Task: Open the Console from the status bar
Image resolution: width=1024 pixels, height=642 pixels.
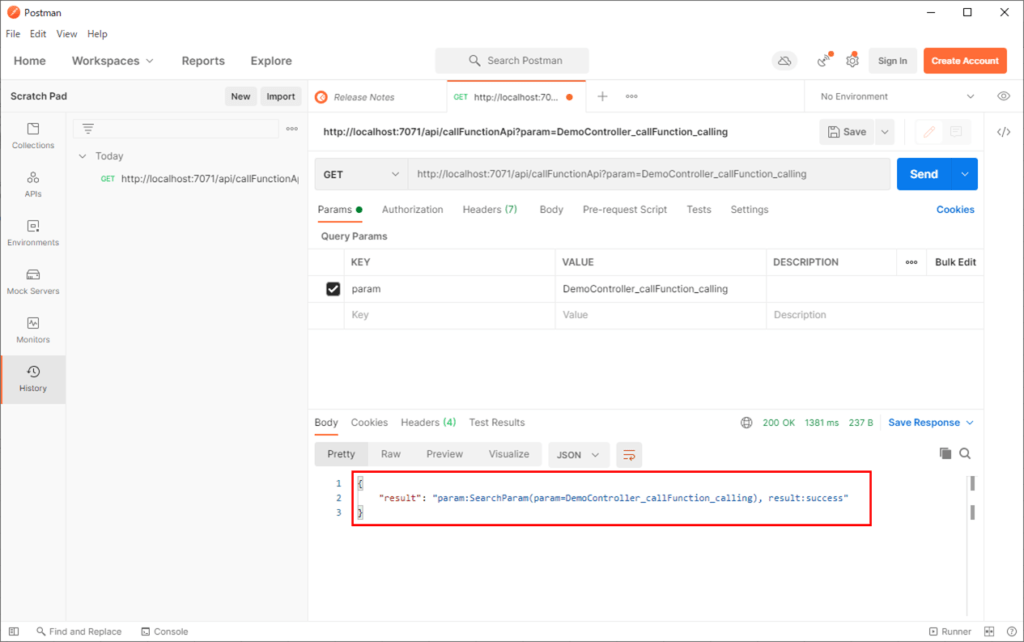Action: [x=164, y=631]
